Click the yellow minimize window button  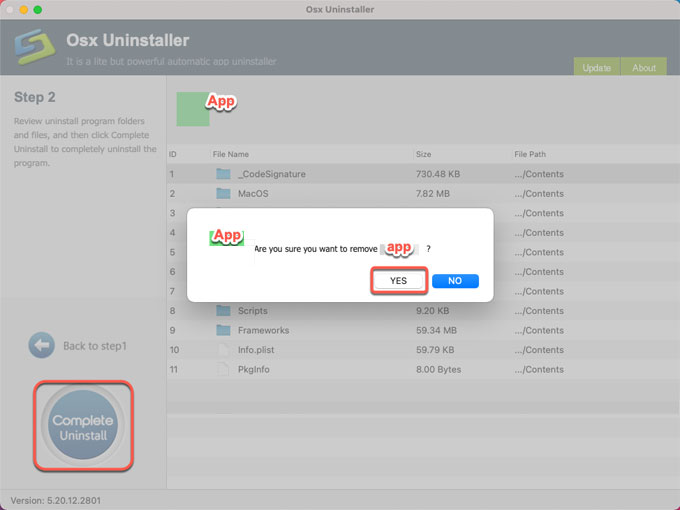click(24, 10)
